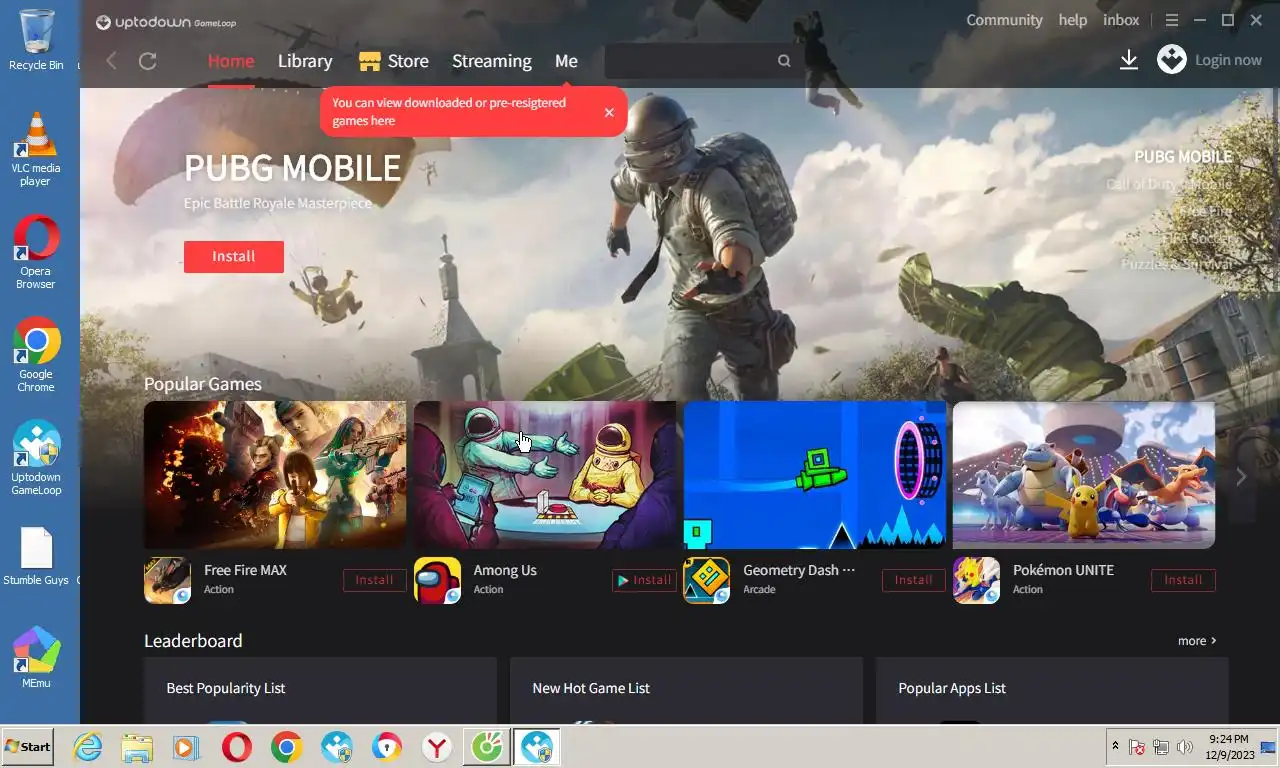Open Pokémon UNITE game thumbnail

(x=1084, y=475)
